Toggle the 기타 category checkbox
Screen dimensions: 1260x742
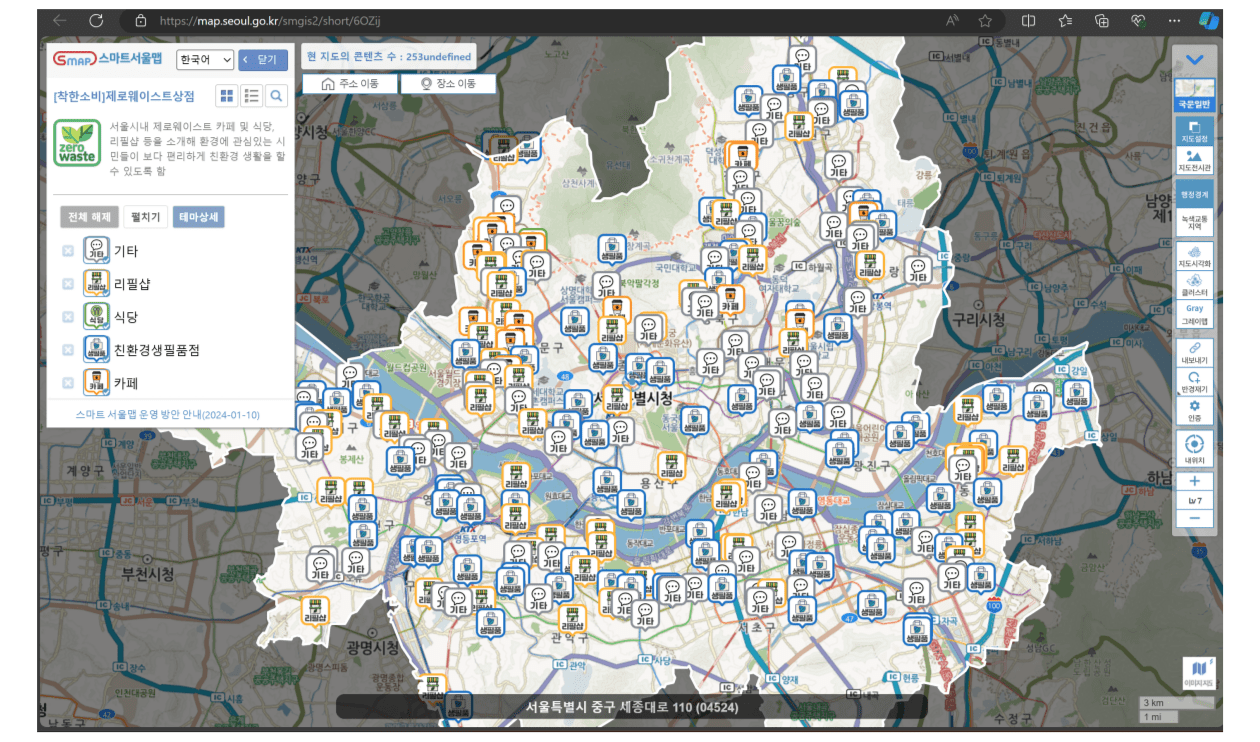[68, 251]
